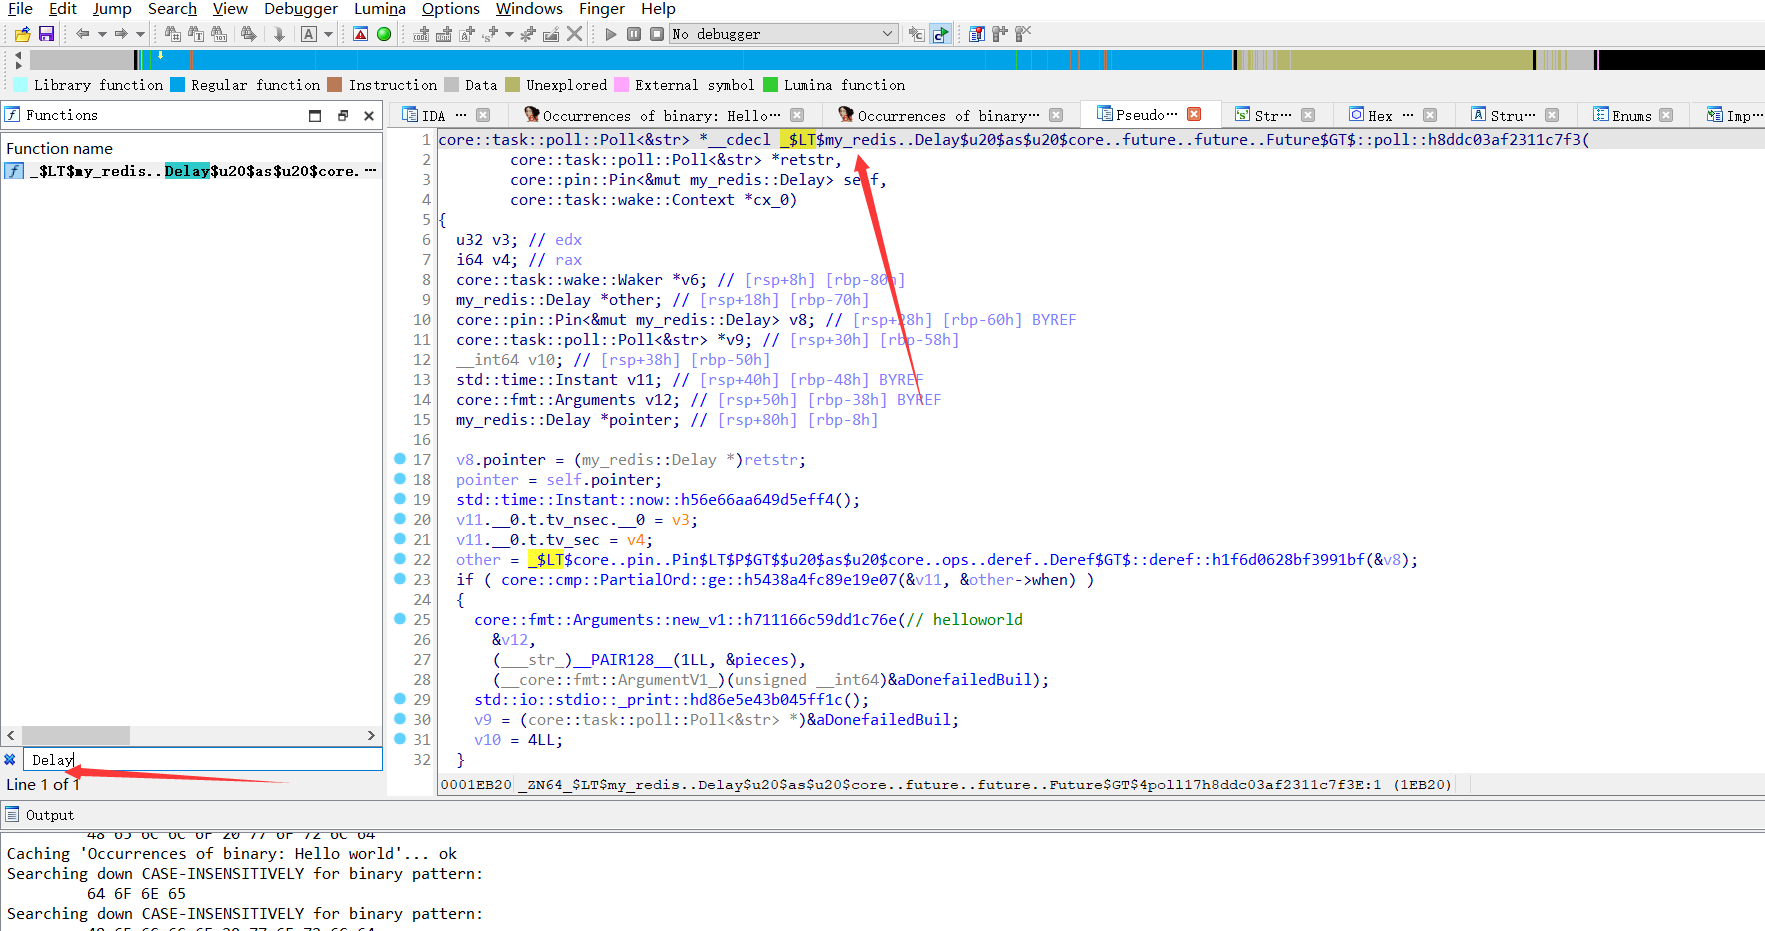
Task: Toggle breakpoint dot on line 29
Action: (400, 699)
